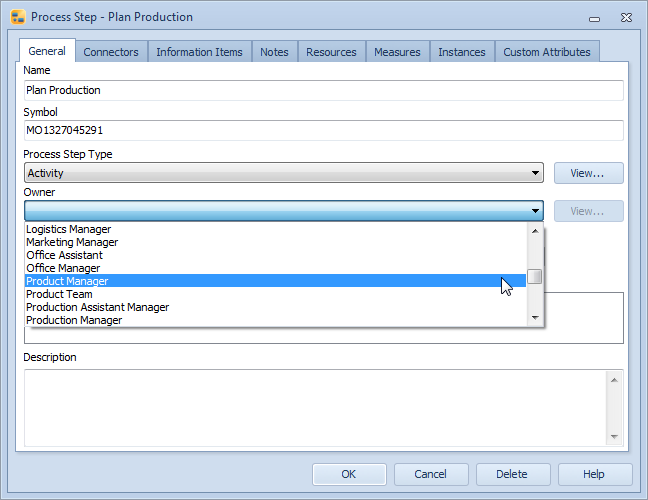Expand the Process Step Type dropdown
This screenshot has height=500, width=648.
pos(535,173)
